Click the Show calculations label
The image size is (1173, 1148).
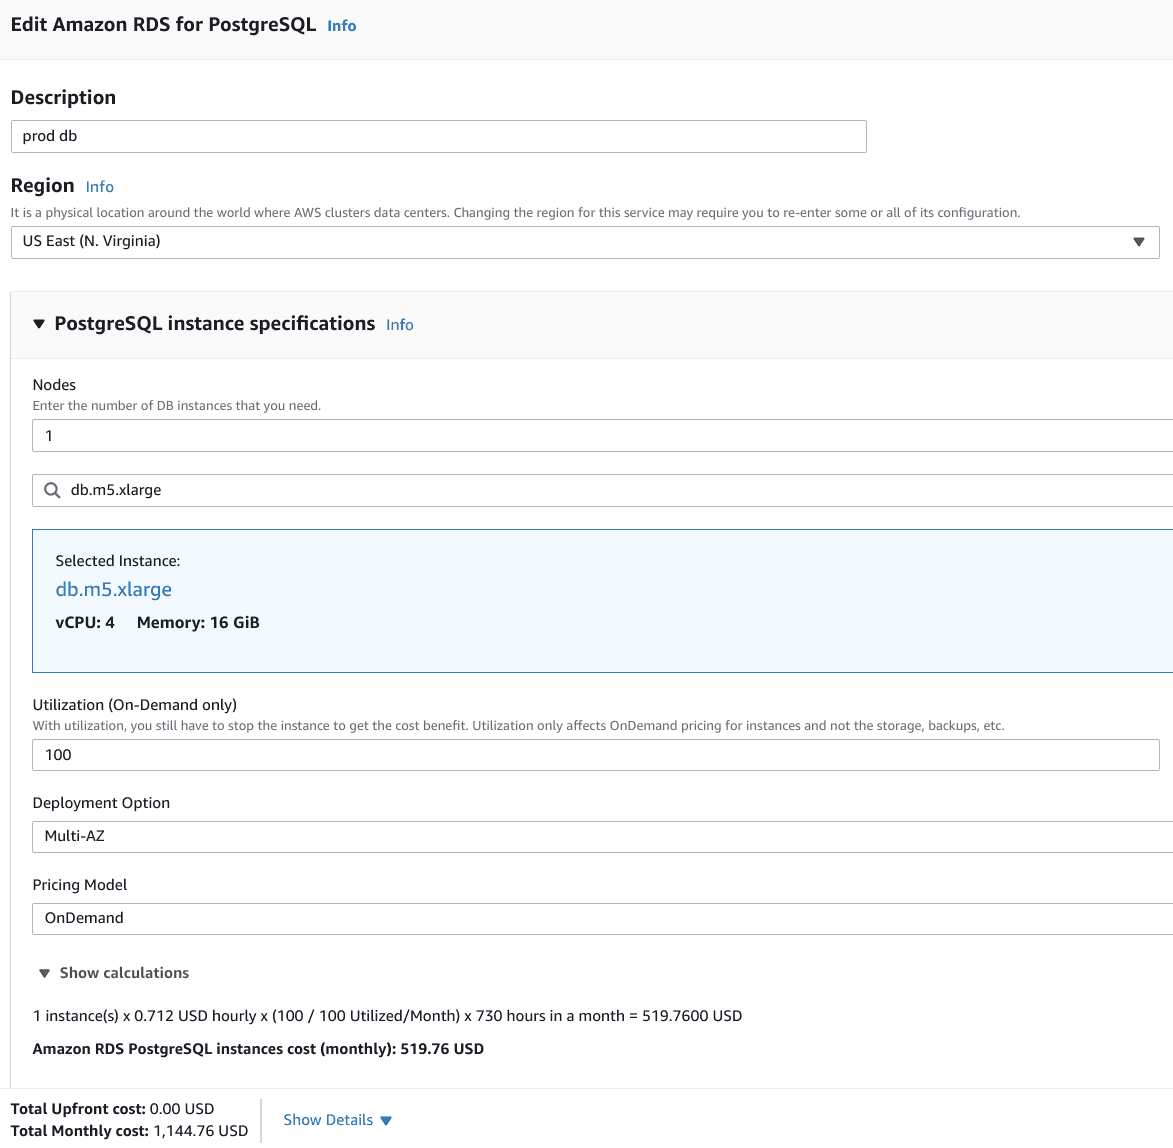[x=124, y=973]
